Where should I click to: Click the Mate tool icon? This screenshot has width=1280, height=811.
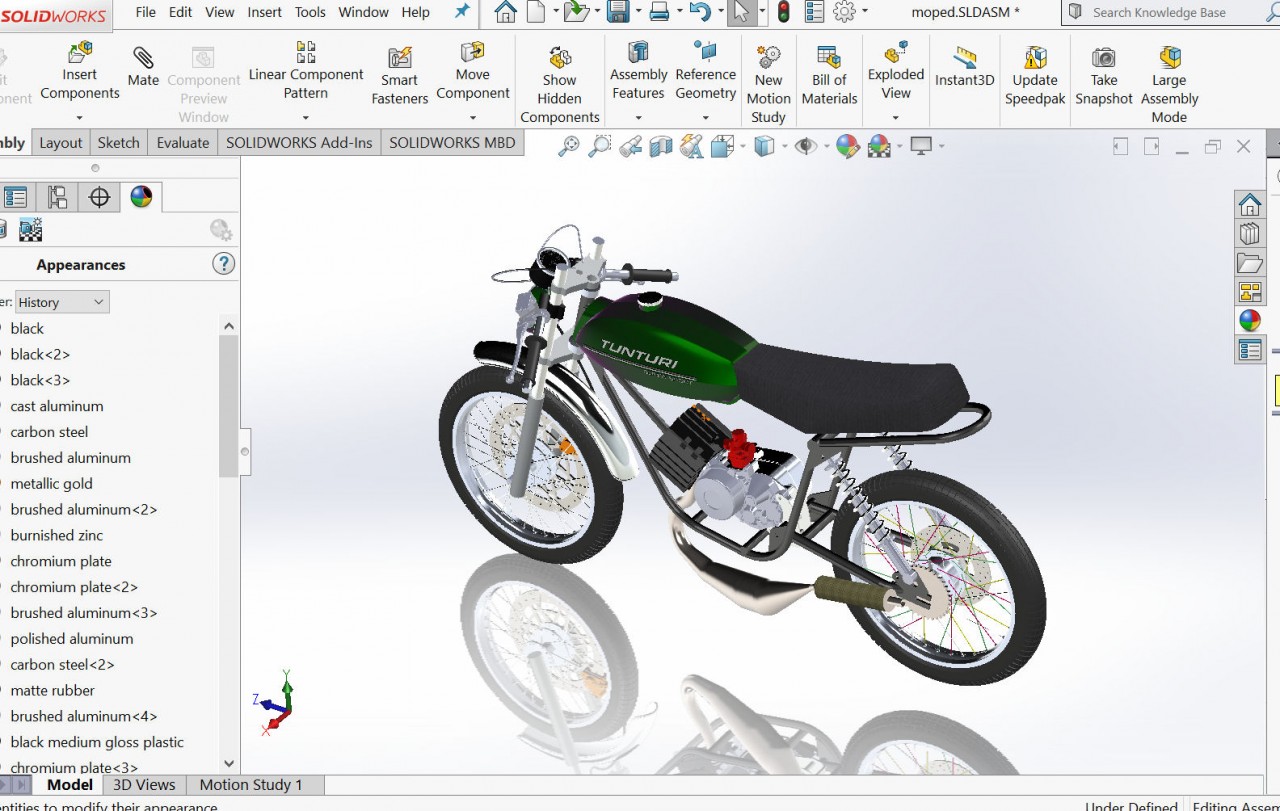(143, 58)
